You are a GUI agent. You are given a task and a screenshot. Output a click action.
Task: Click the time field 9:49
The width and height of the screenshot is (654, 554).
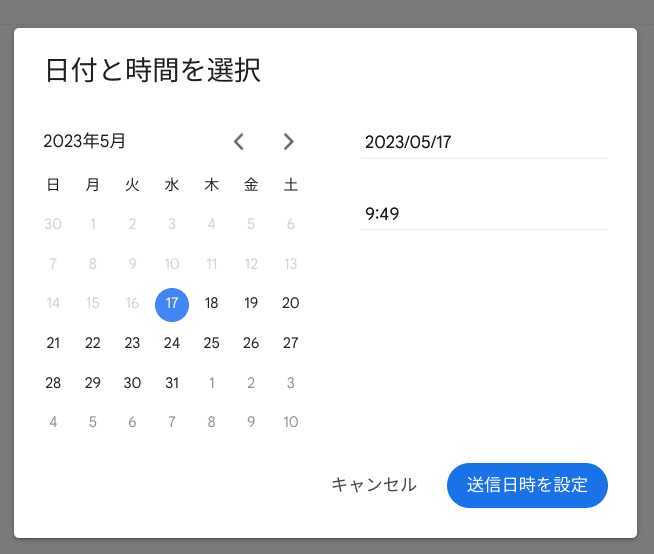point(483,214)
